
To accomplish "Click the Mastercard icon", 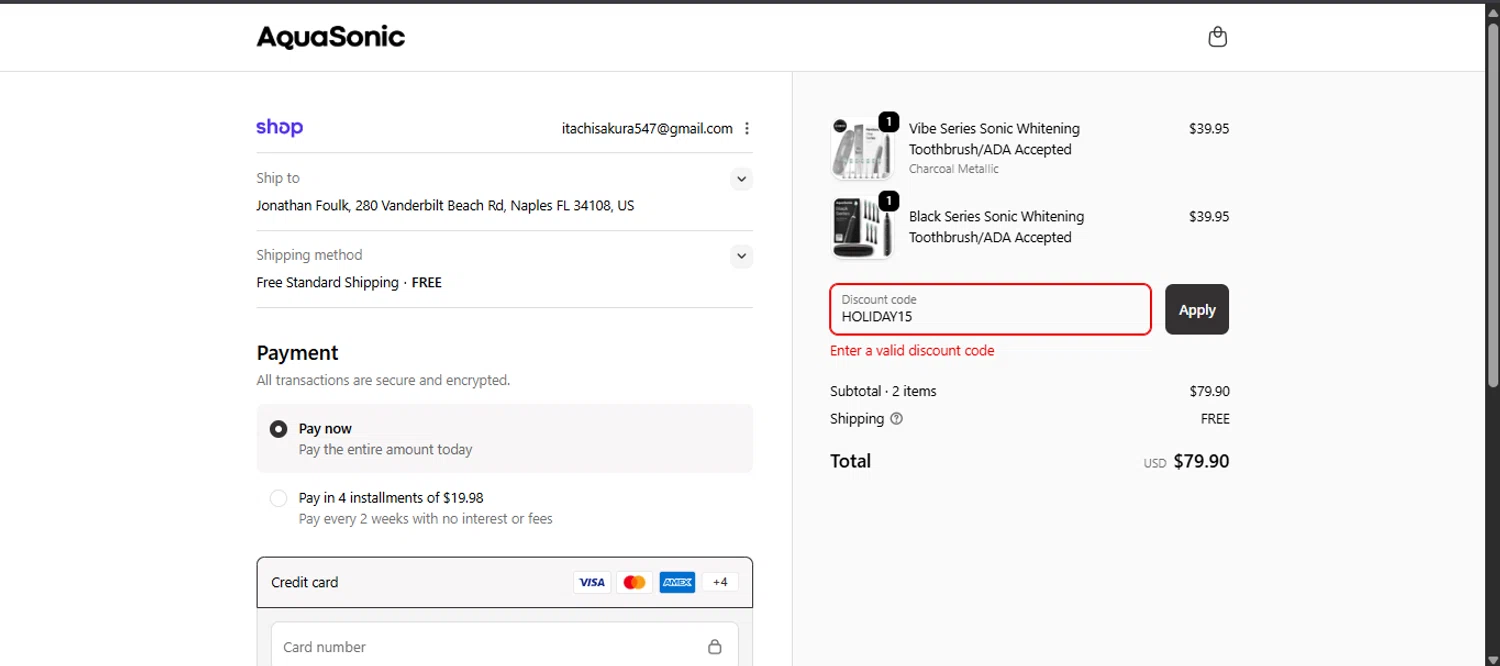I will pyautogui.click(x=634, y=582).
